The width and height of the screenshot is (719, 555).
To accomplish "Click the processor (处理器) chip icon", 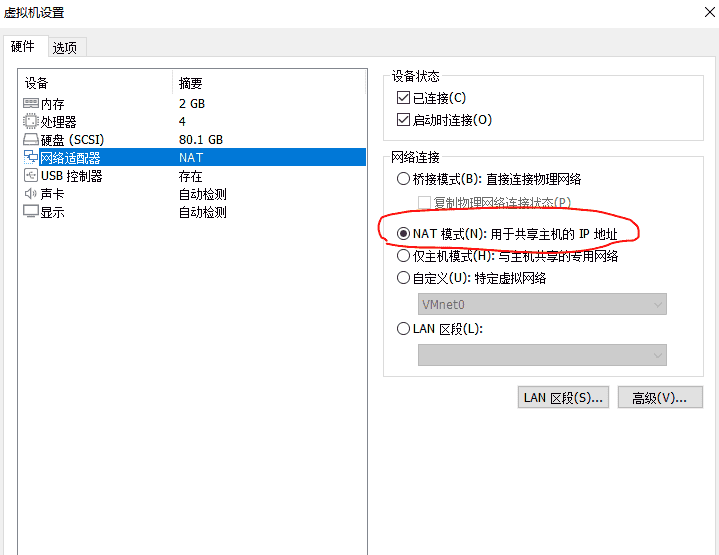I will [31, 122].
